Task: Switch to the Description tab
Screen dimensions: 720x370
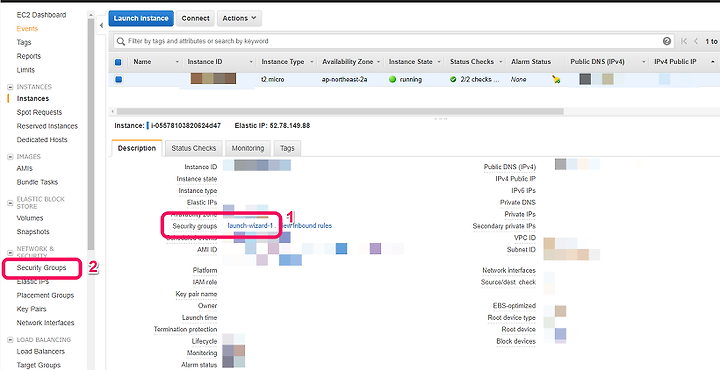Action: click(x=137, y=148)
